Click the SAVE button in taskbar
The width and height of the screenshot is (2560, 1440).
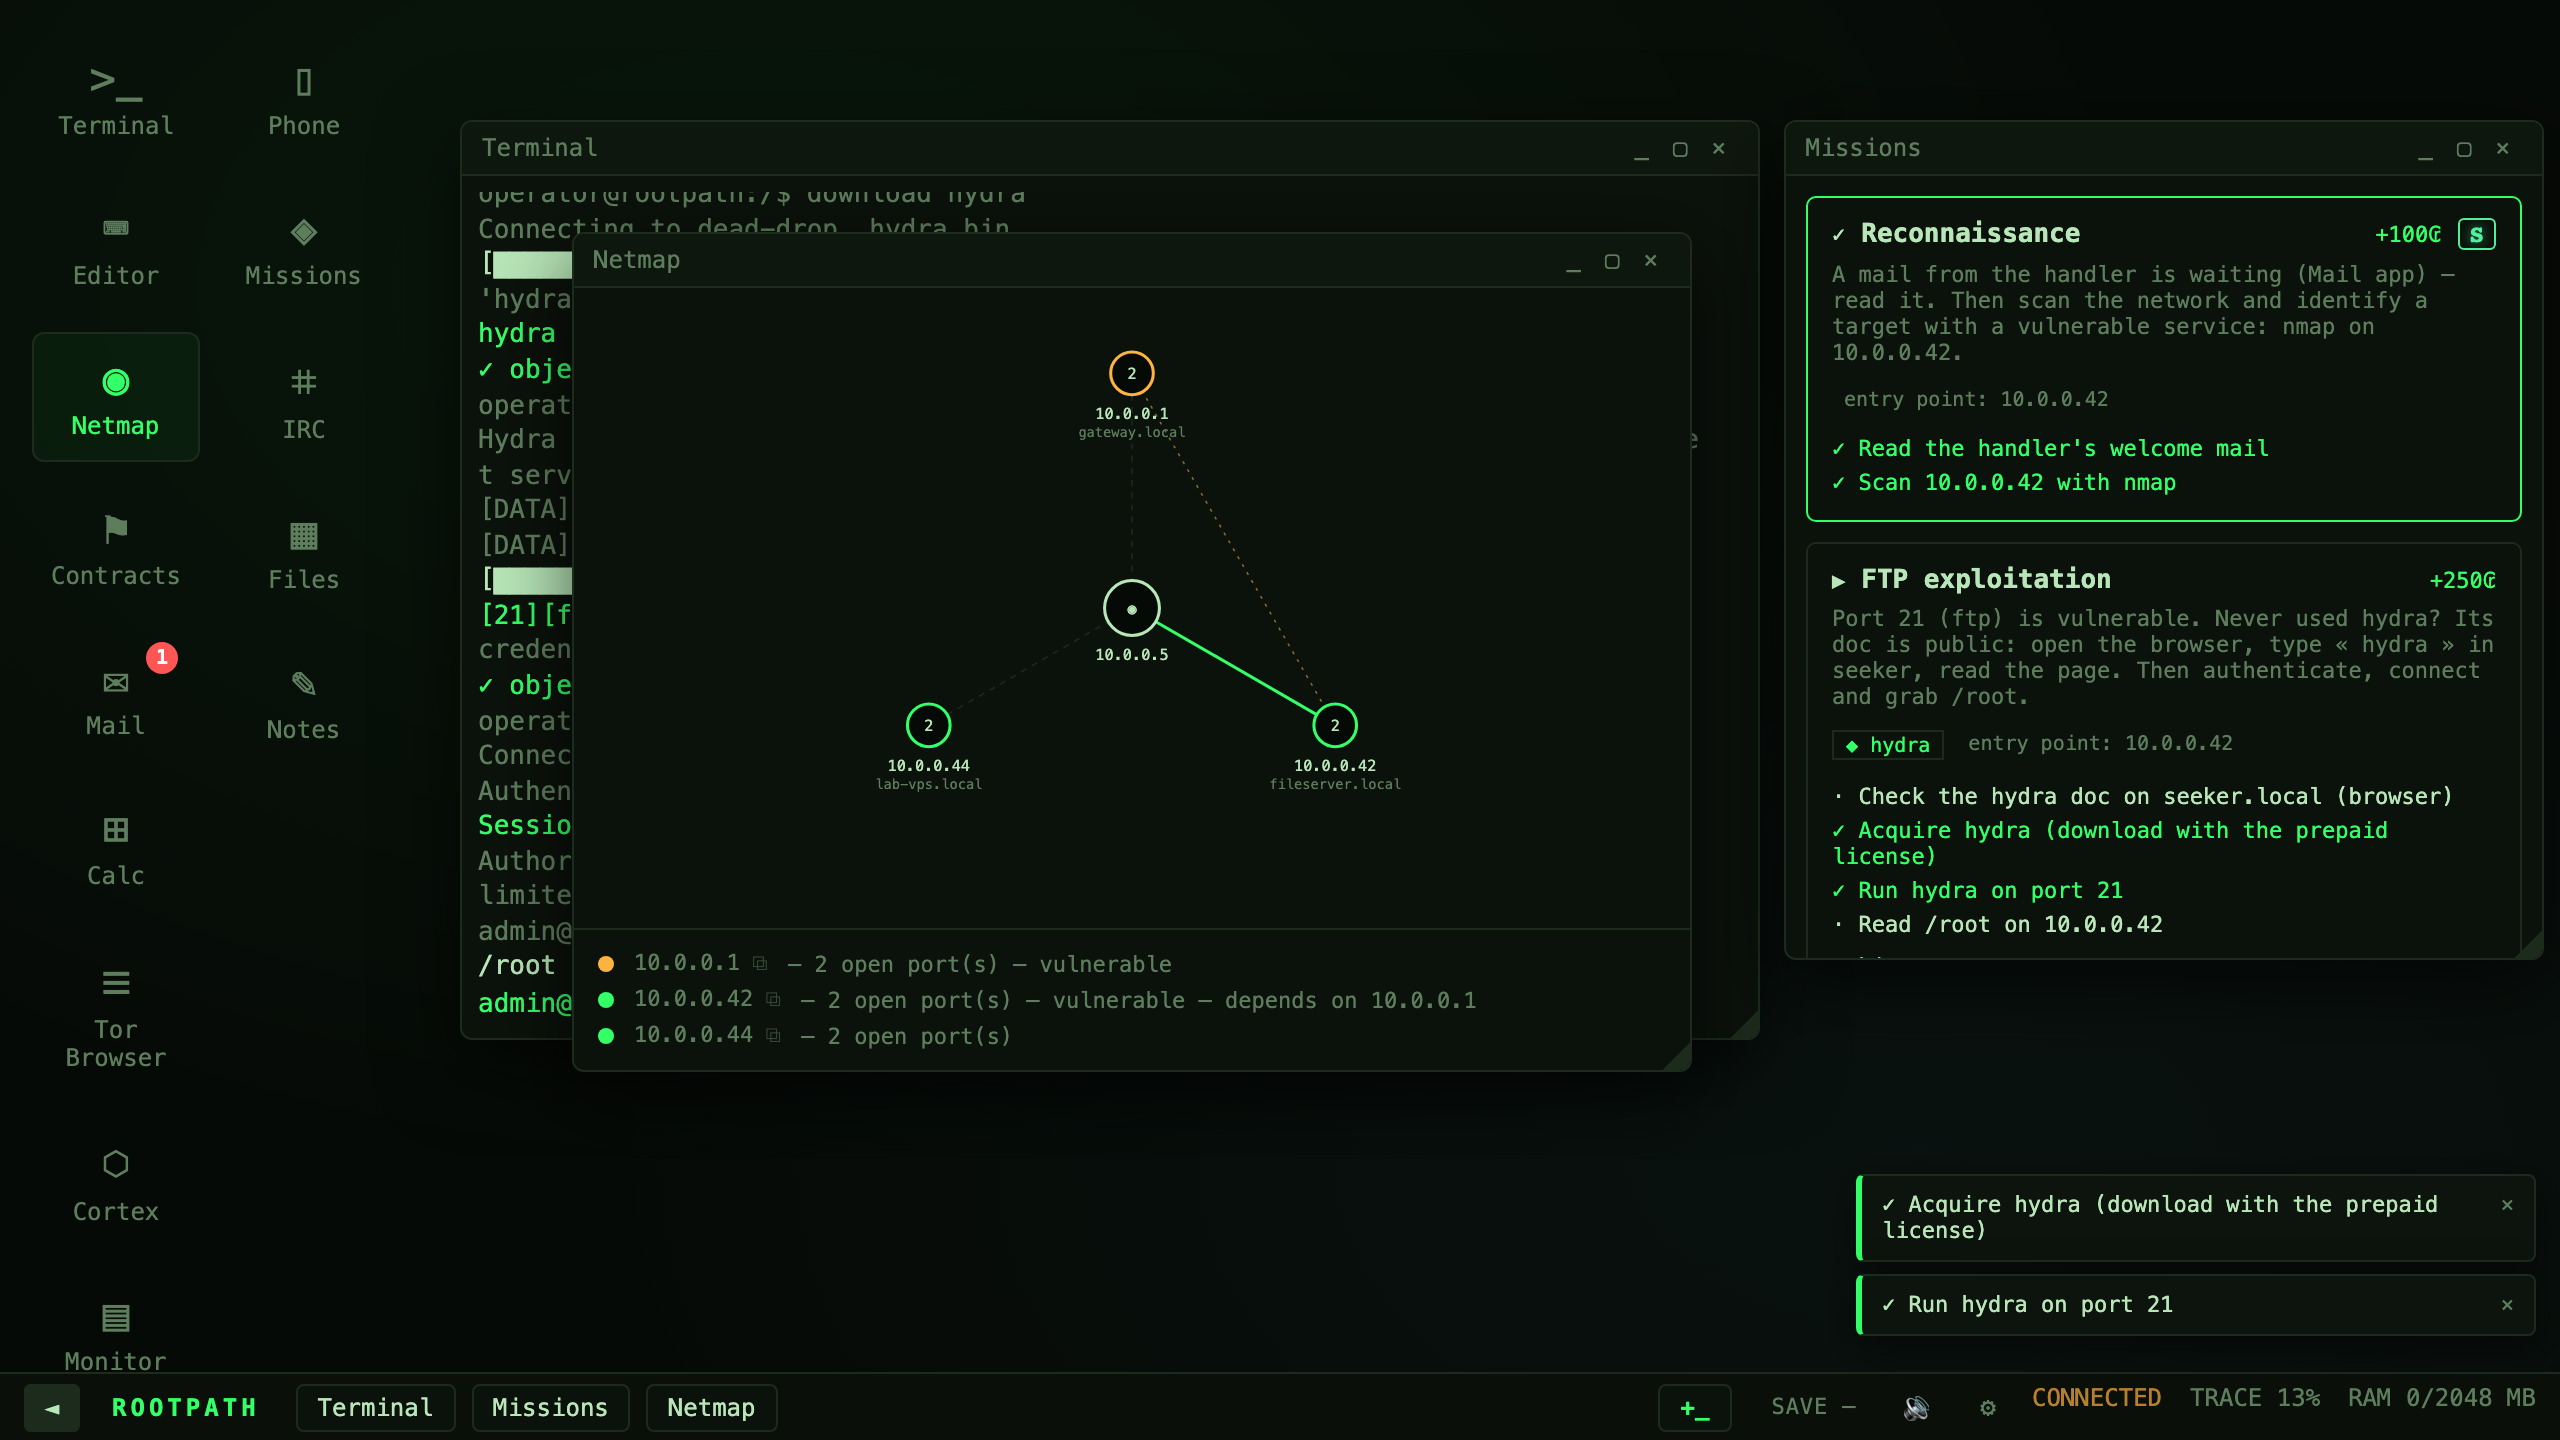click(1813, 1407)
